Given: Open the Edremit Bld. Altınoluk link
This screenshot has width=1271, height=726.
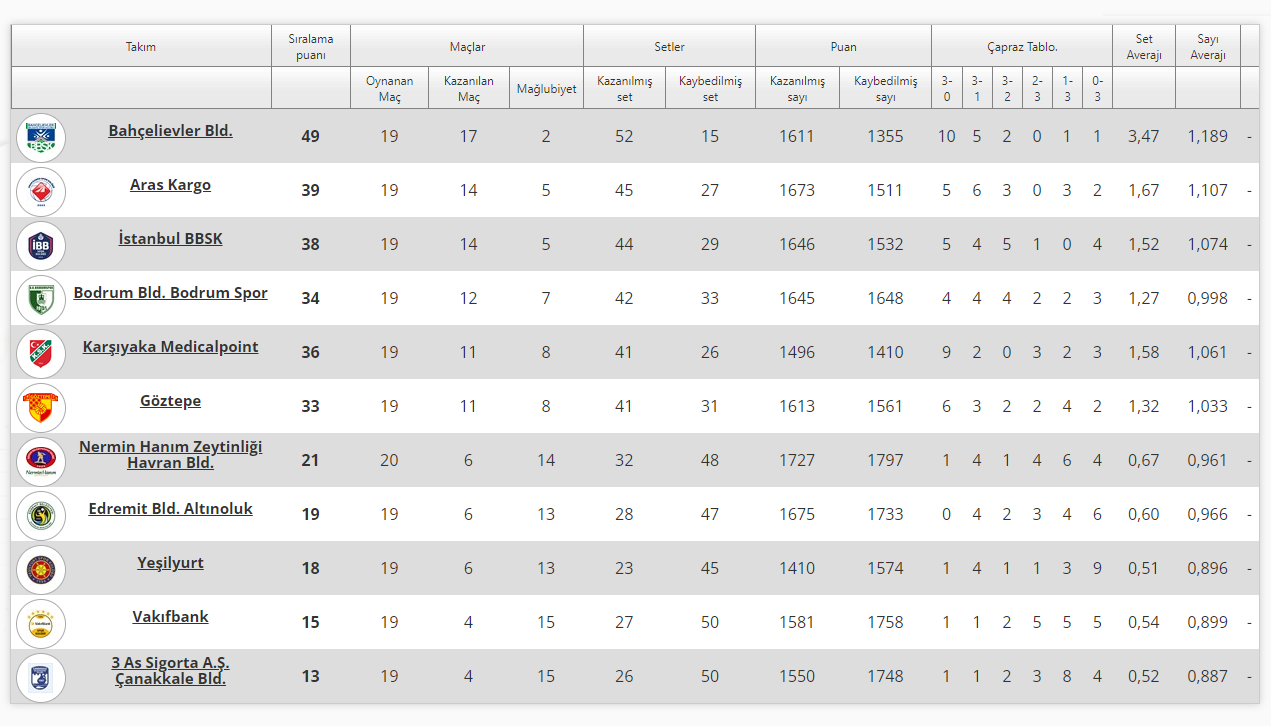Looking at the screenshot, I should (x=170, y=509).
